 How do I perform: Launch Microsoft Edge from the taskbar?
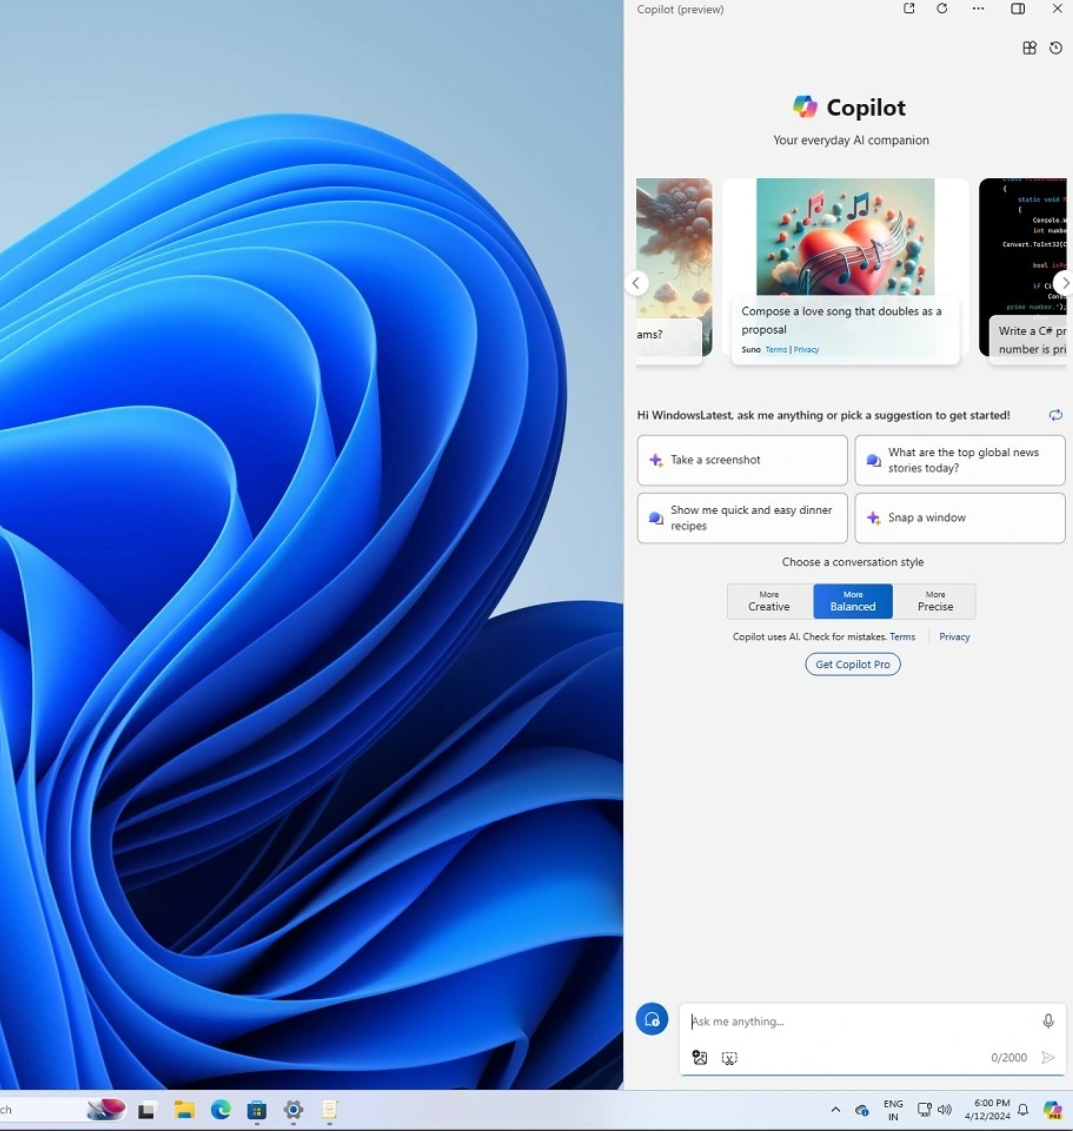tap(220, 1111)
